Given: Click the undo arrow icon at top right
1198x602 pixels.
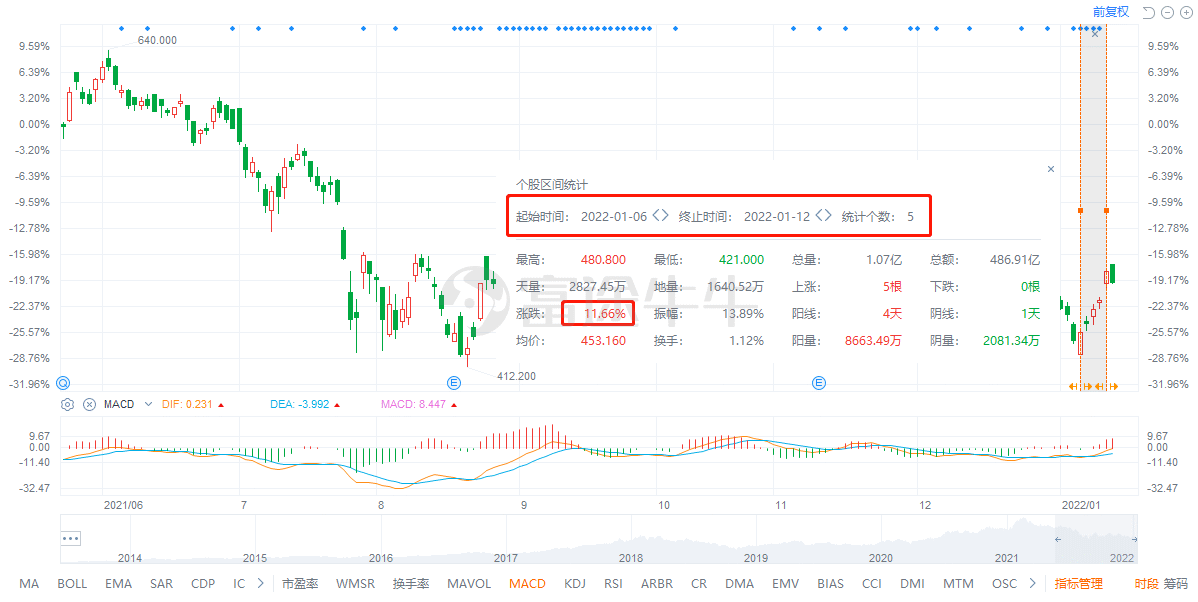Looking at the screenshot, I should click(x=1149, y=12).
